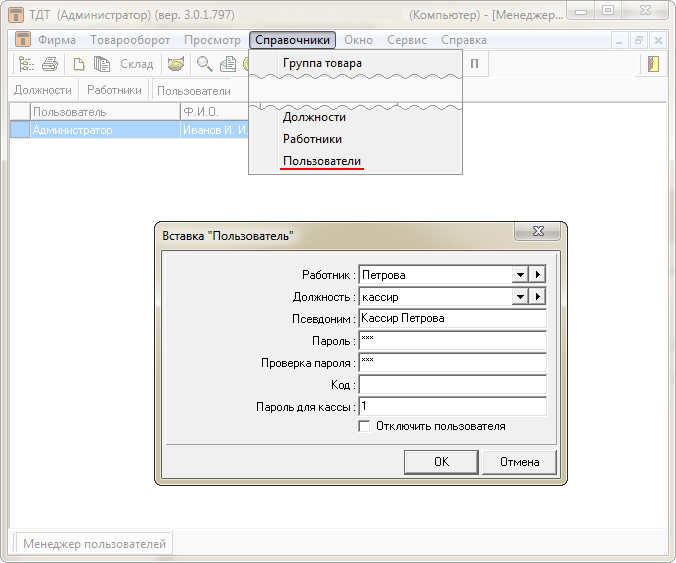
Task: Select Пользователи in the Справочники menu
Action: tap(321, 161)
